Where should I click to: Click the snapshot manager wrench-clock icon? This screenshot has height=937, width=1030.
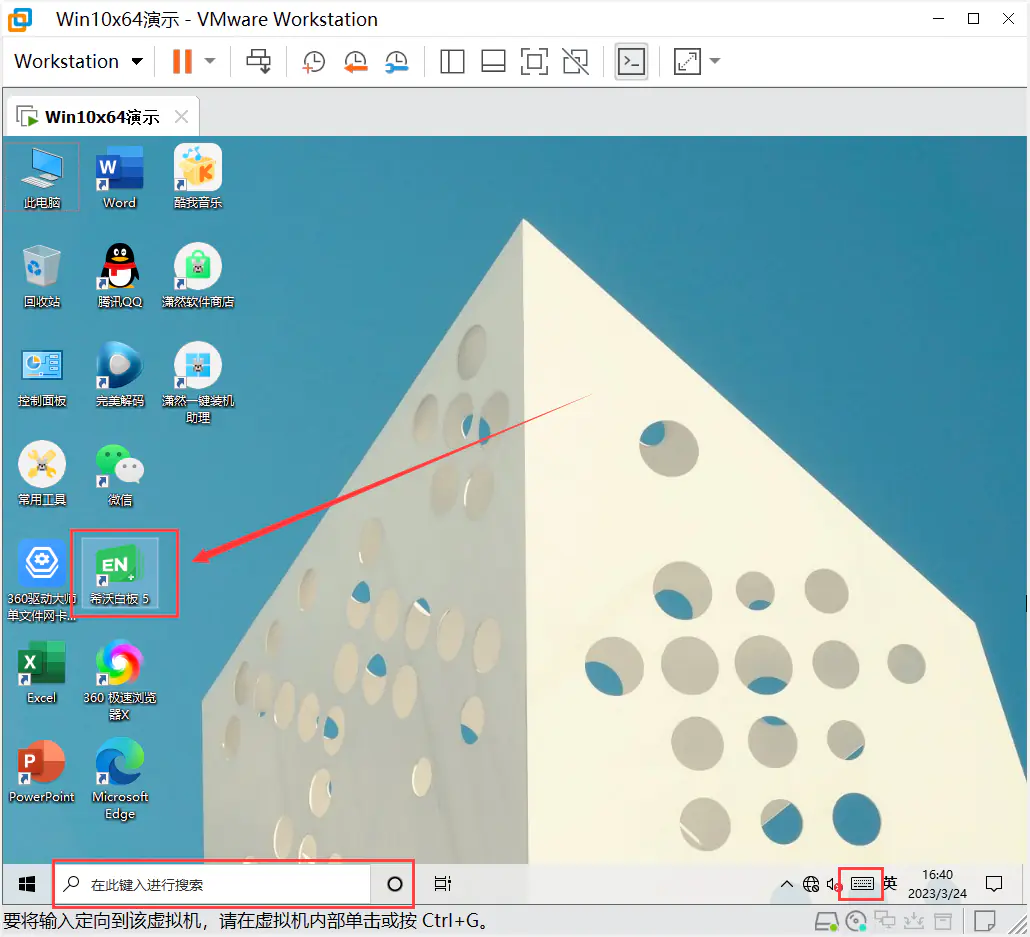[397, 62]
